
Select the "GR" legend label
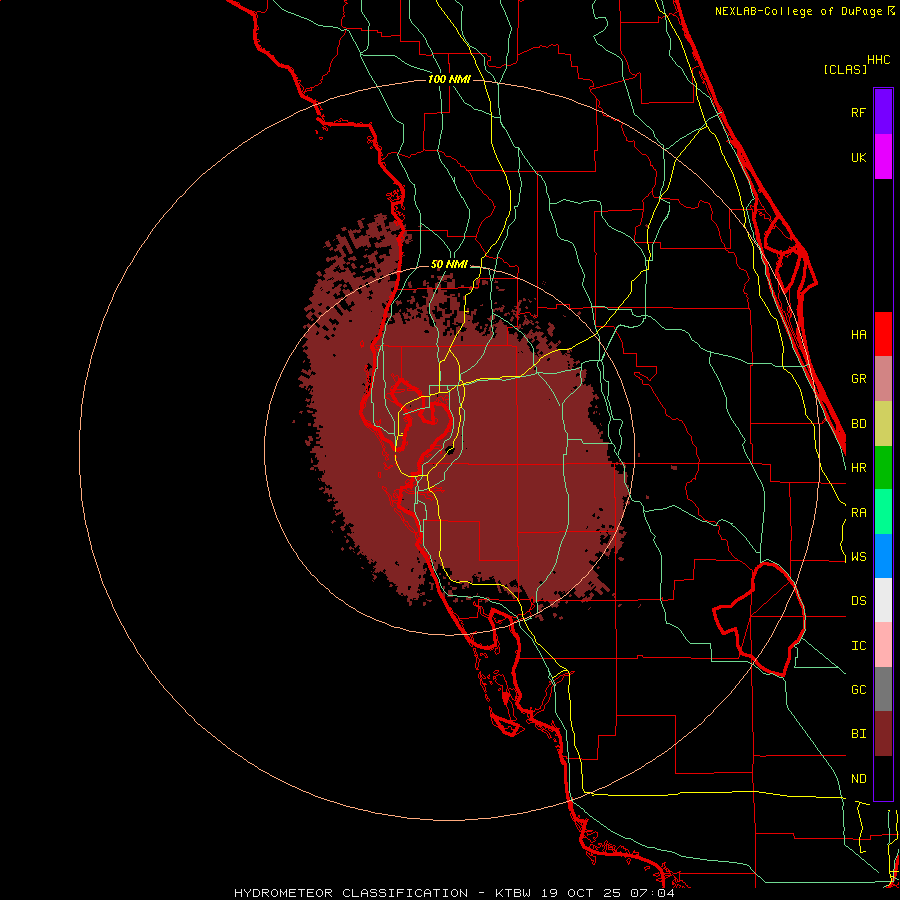(x=858, y=379)
